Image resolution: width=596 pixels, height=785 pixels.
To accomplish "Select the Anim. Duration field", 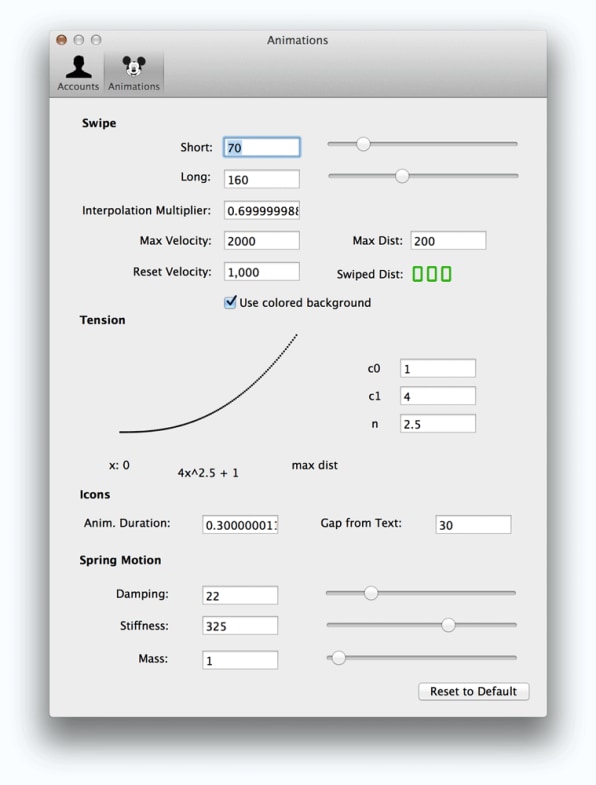I will [240, 525].
